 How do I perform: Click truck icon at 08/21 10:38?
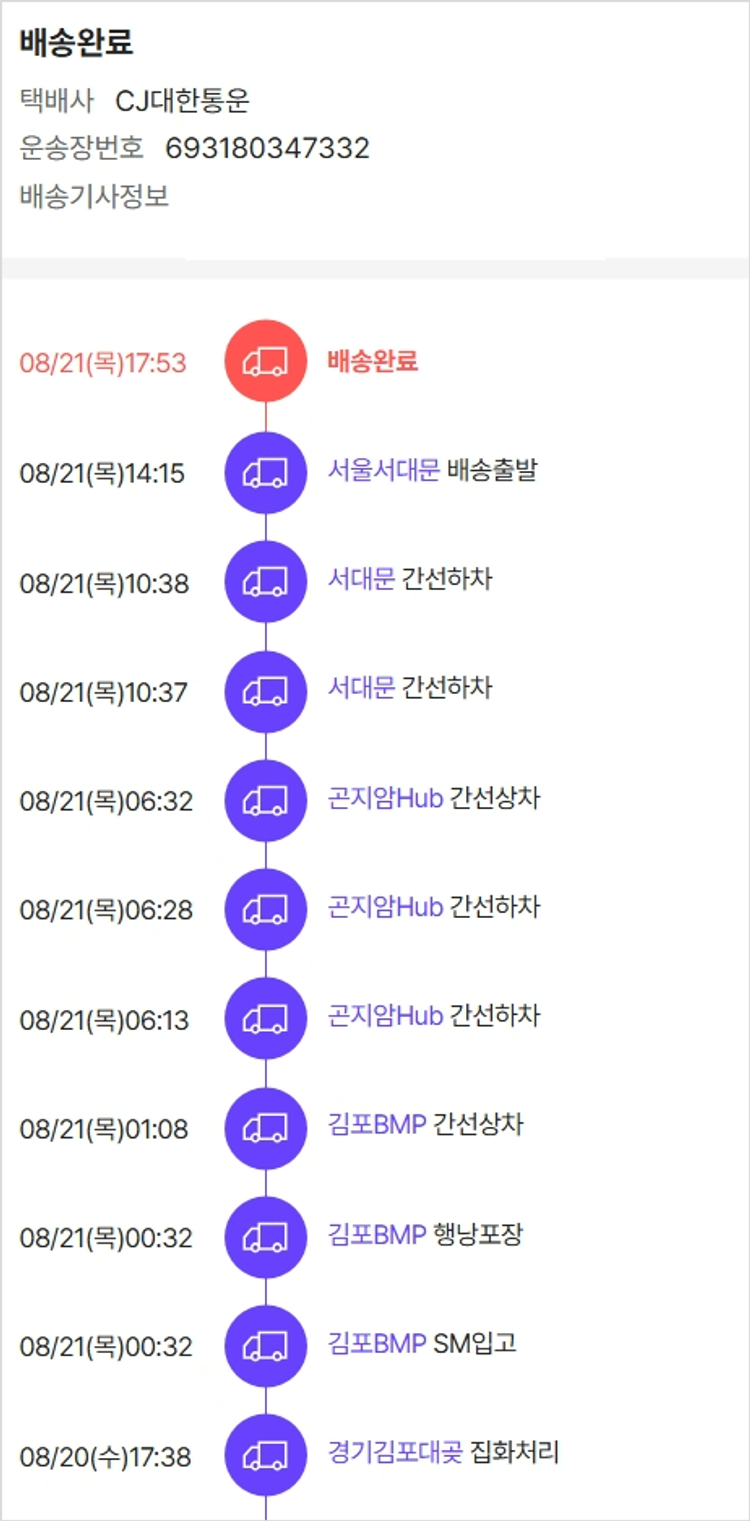click(266, 581)
